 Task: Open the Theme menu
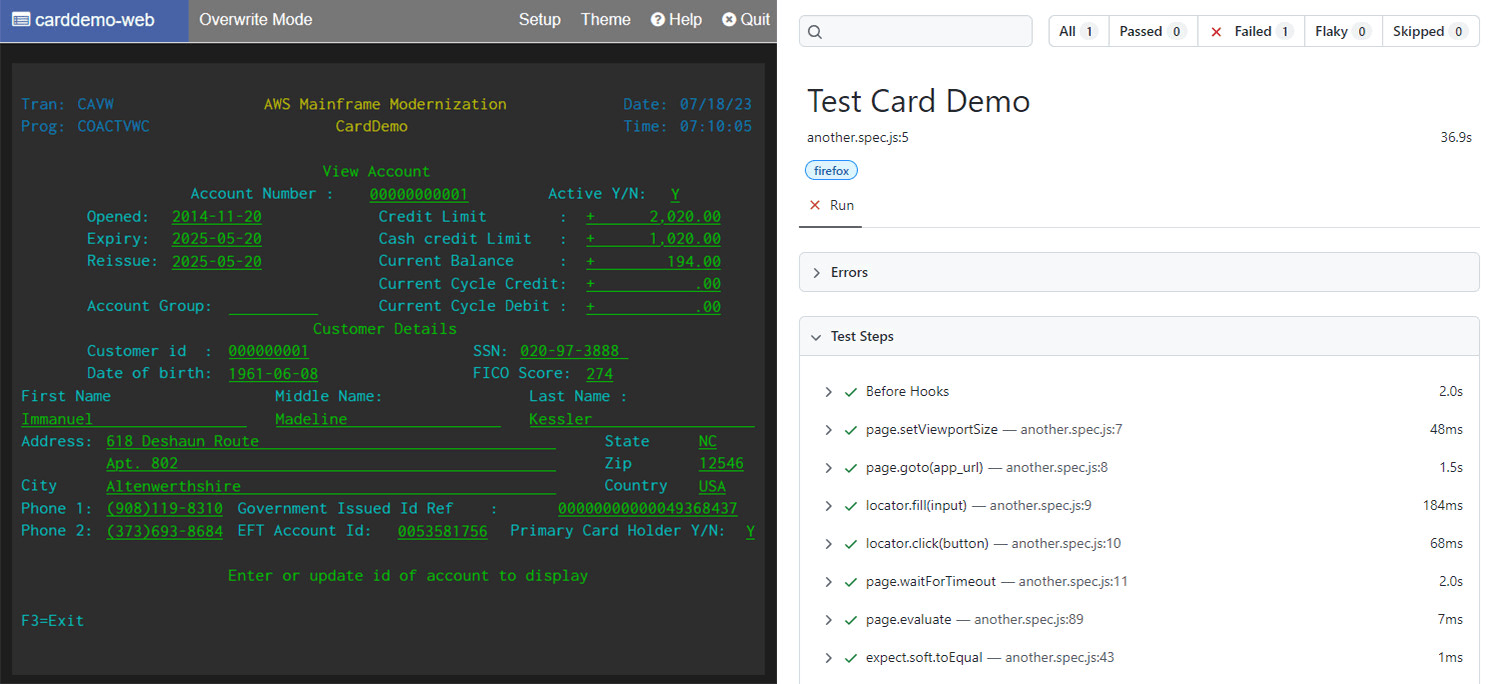pyautogui.click(x=606, y=20)
